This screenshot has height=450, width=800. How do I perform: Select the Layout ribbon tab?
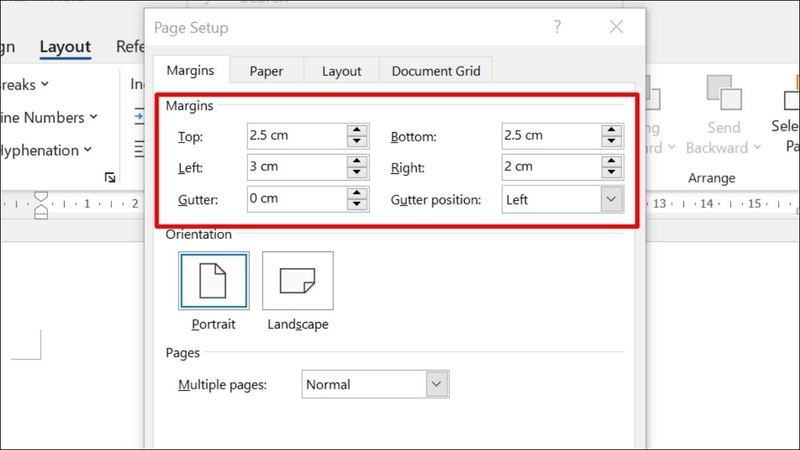65,47
